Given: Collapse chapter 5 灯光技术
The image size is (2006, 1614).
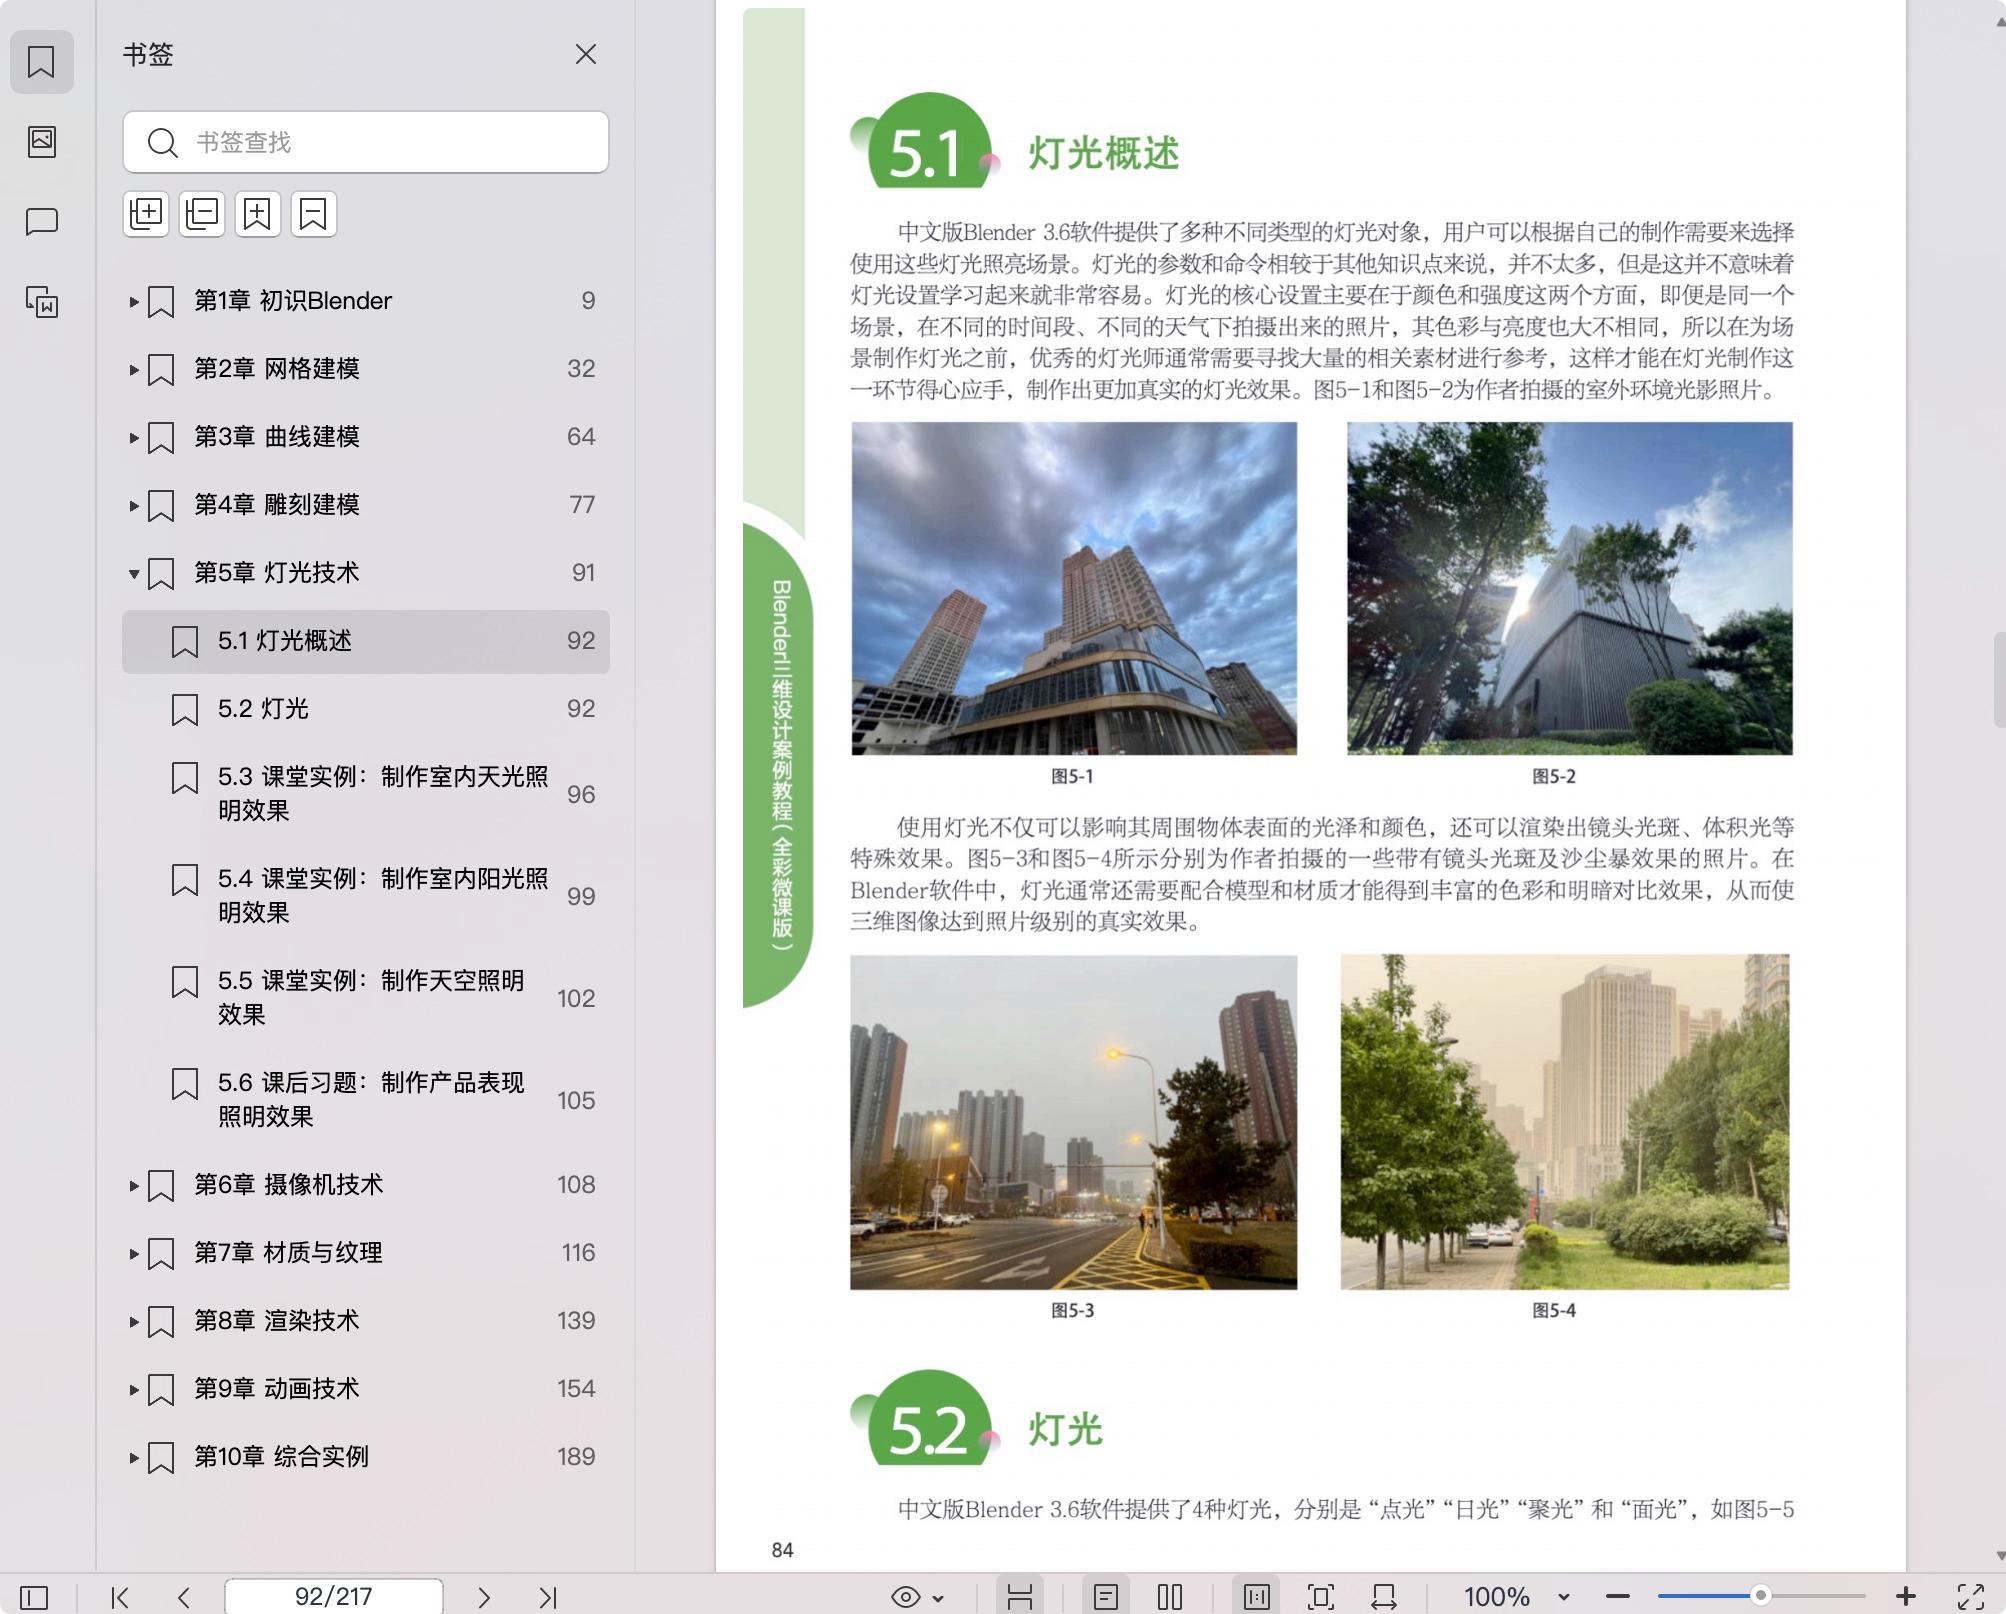Looking at the screenshot, I should click(133, 573).
